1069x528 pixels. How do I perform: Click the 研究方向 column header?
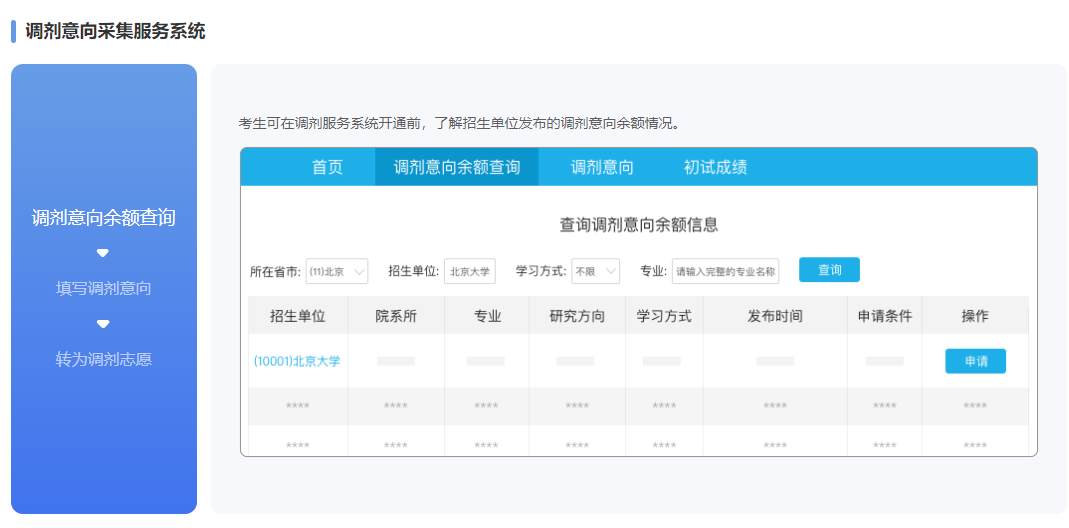[577, 316]
